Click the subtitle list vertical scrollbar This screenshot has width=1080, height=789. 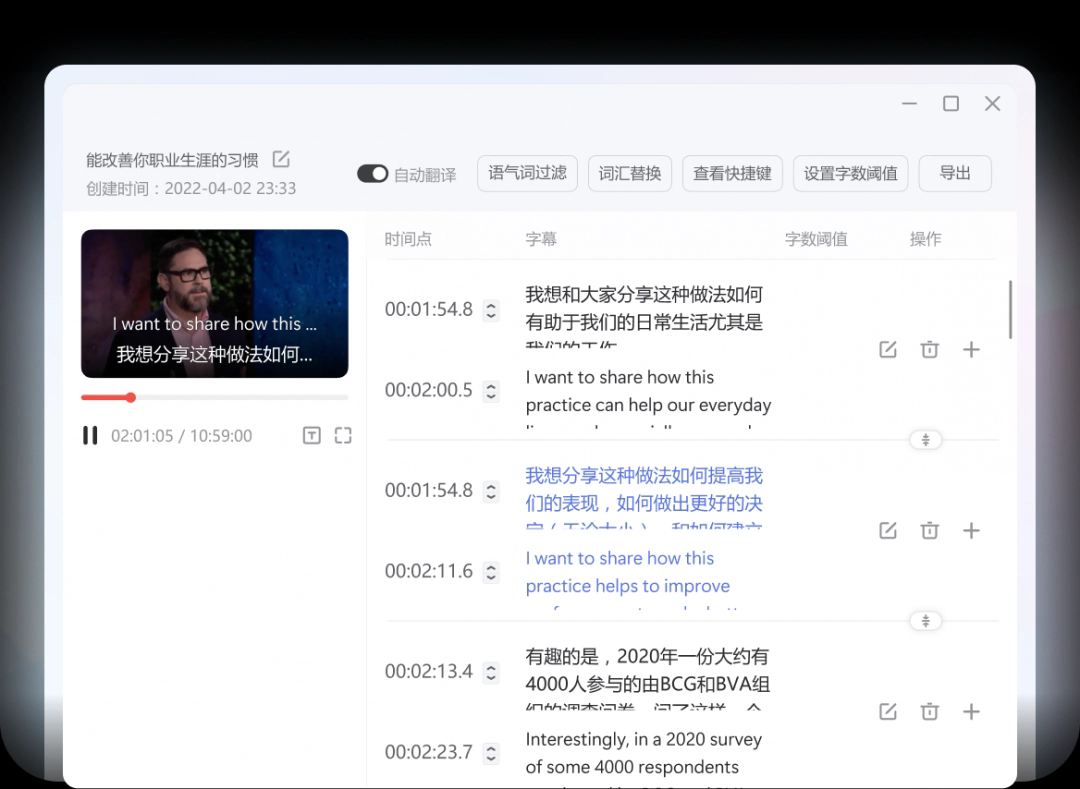pyautogui.click(x=1010, y=309)
